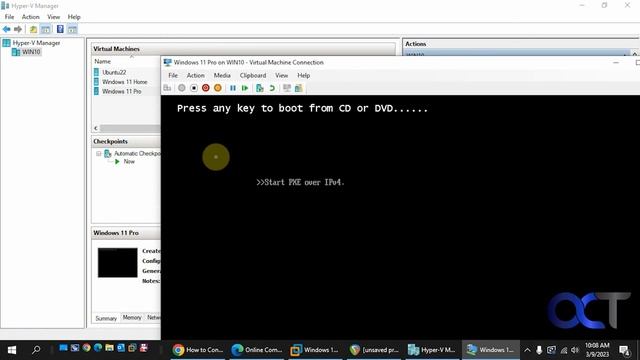Select the Automatic Checkpoint entry
This screenshot has height=360, width=640.
133,153
